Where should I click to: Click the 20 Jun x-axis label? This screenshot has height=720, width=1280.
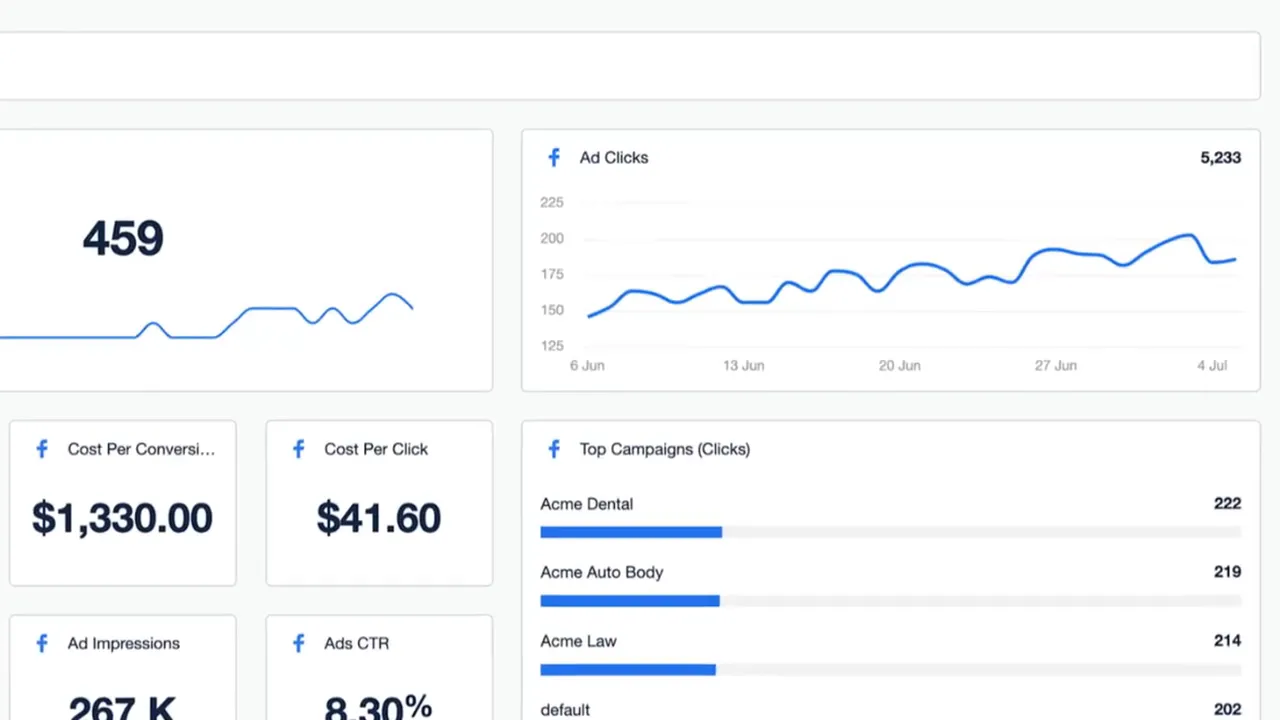[900, 366]
